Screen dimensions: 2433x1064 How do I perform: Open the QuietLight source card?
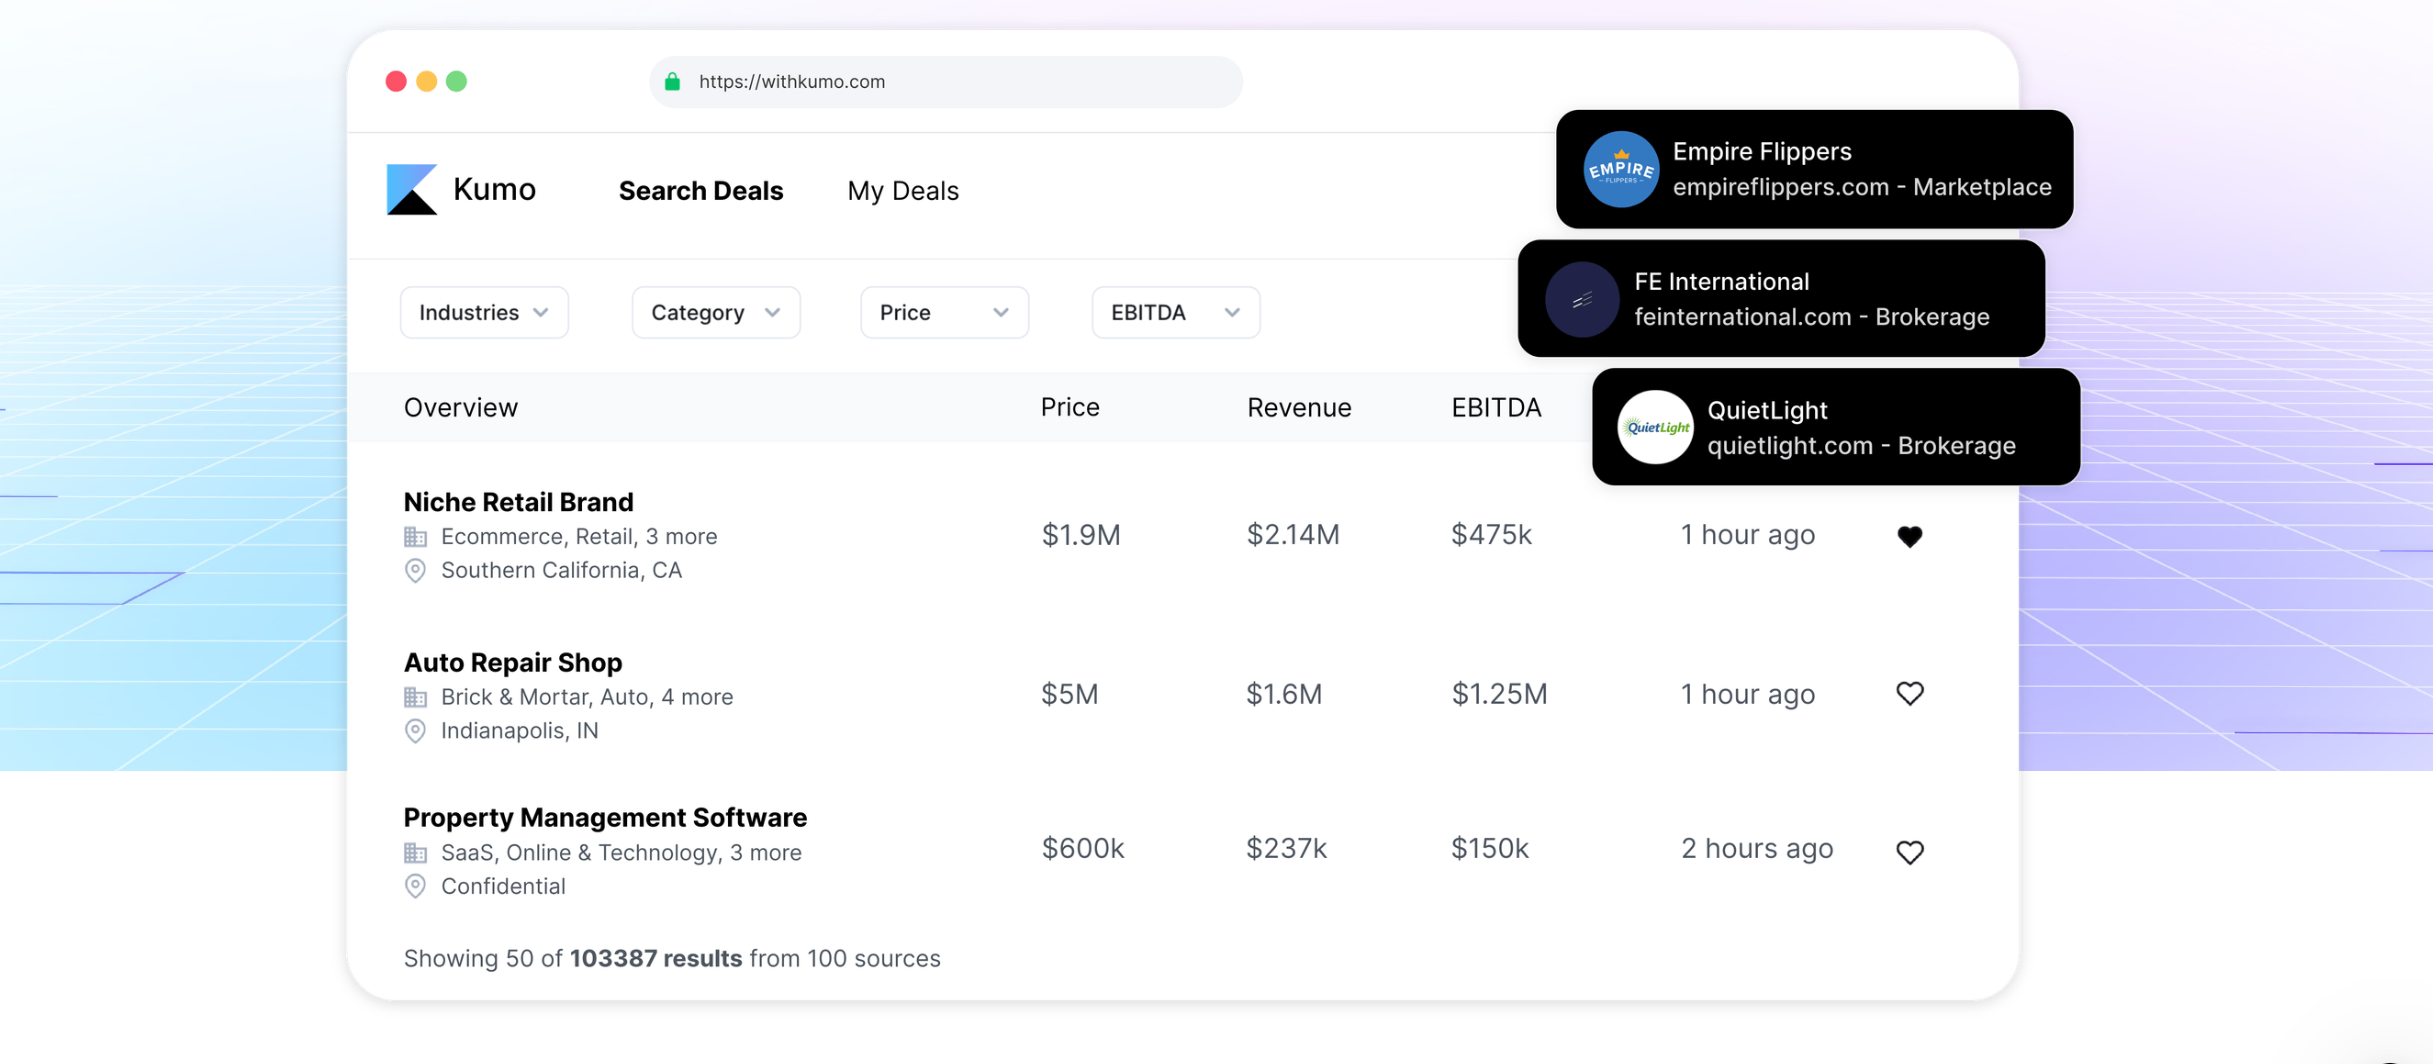click(x=1836, y=427)
